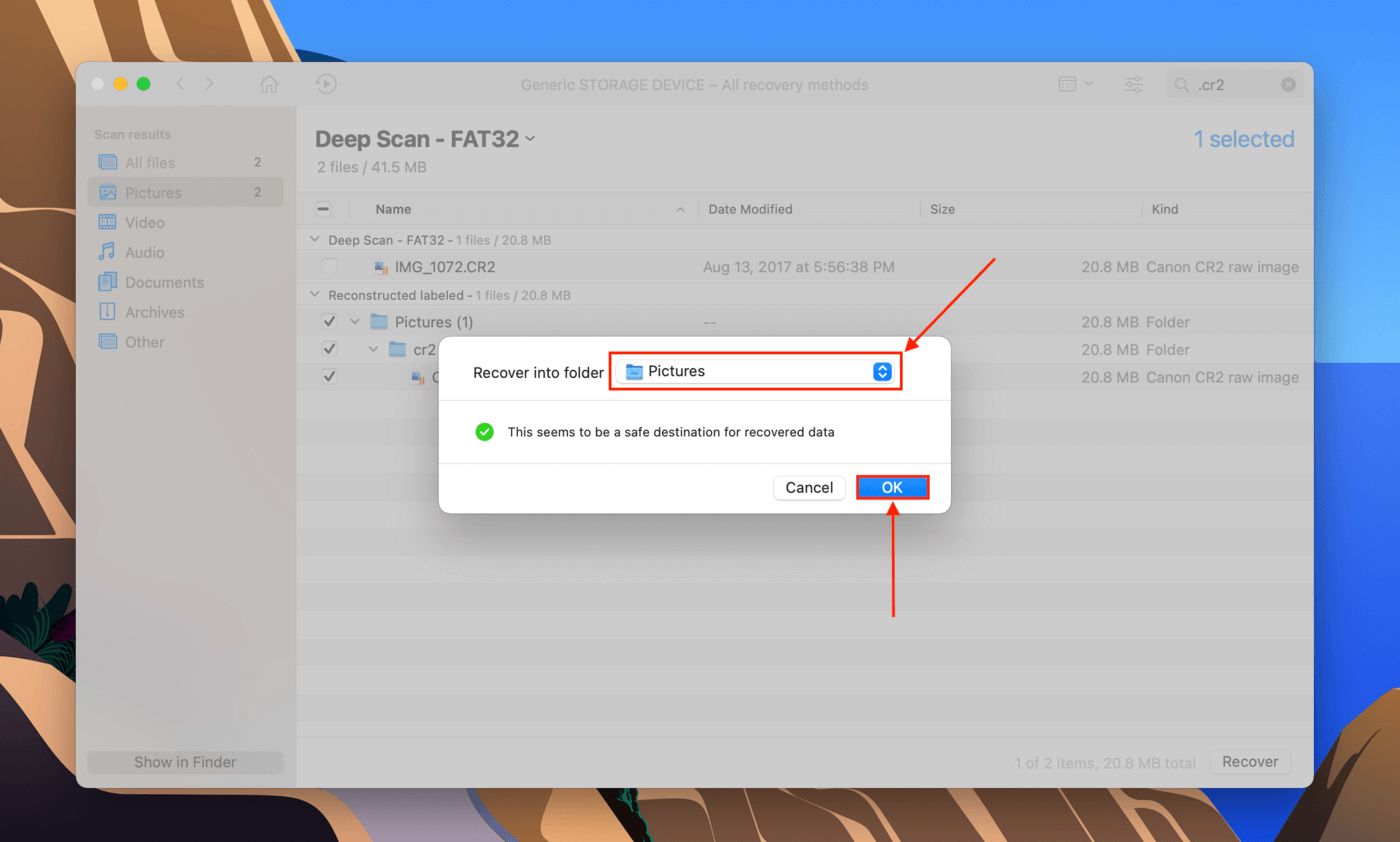Viewport: 1400px width, 842px height.
Task: Click the .cr2 search field
Action: [1235, 85]
